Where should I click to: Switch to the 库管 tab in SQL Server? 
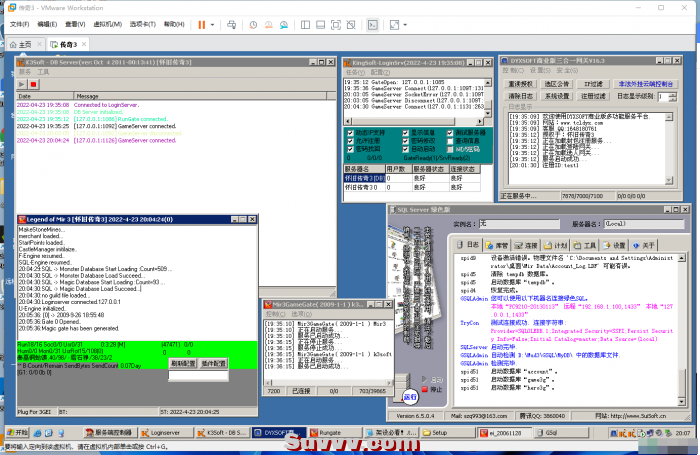pyautogui.click(x=496, y=245)
